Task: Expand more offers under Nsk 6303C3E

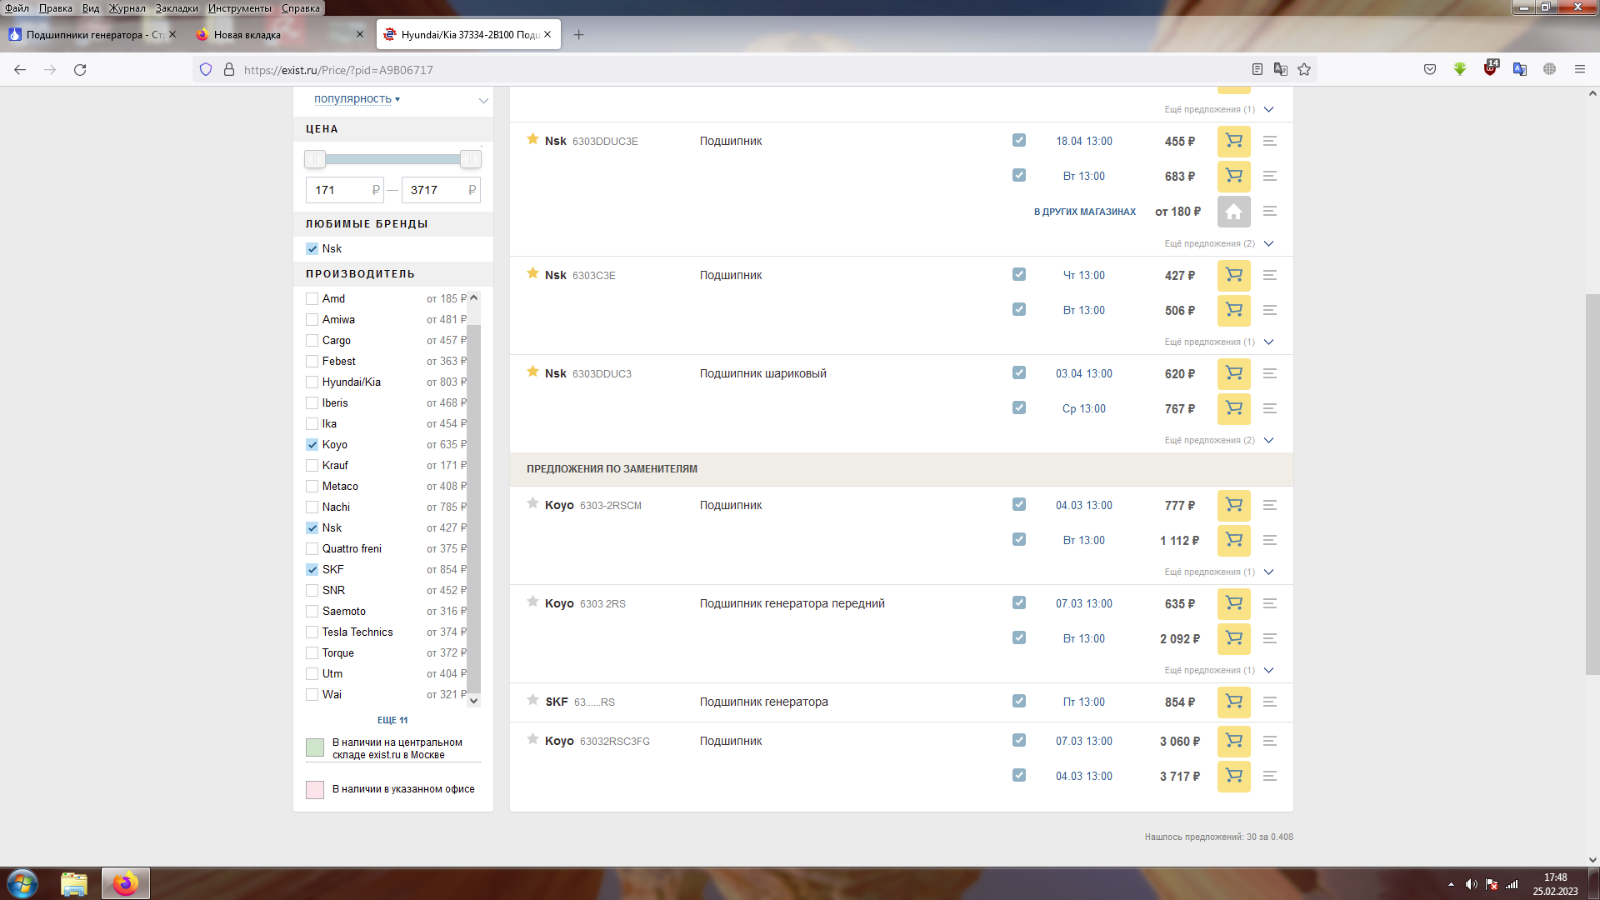Action: click(x=1219, y=342)
